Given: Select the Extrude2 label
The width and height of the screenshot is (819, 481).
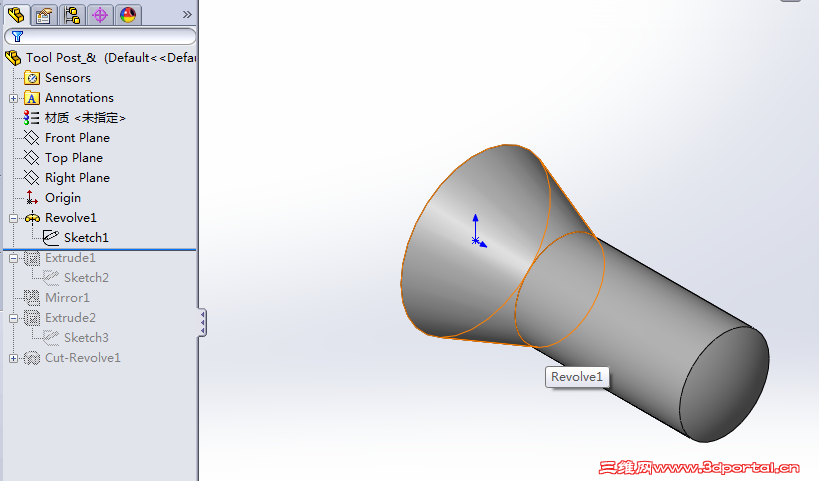Looking at the screenshot, I should tap(70, 318).
